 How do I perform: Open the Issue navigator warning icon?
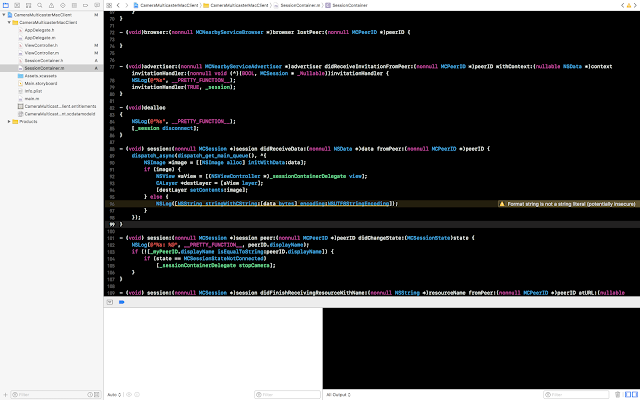pyautogui.click(x=51, y=5)
